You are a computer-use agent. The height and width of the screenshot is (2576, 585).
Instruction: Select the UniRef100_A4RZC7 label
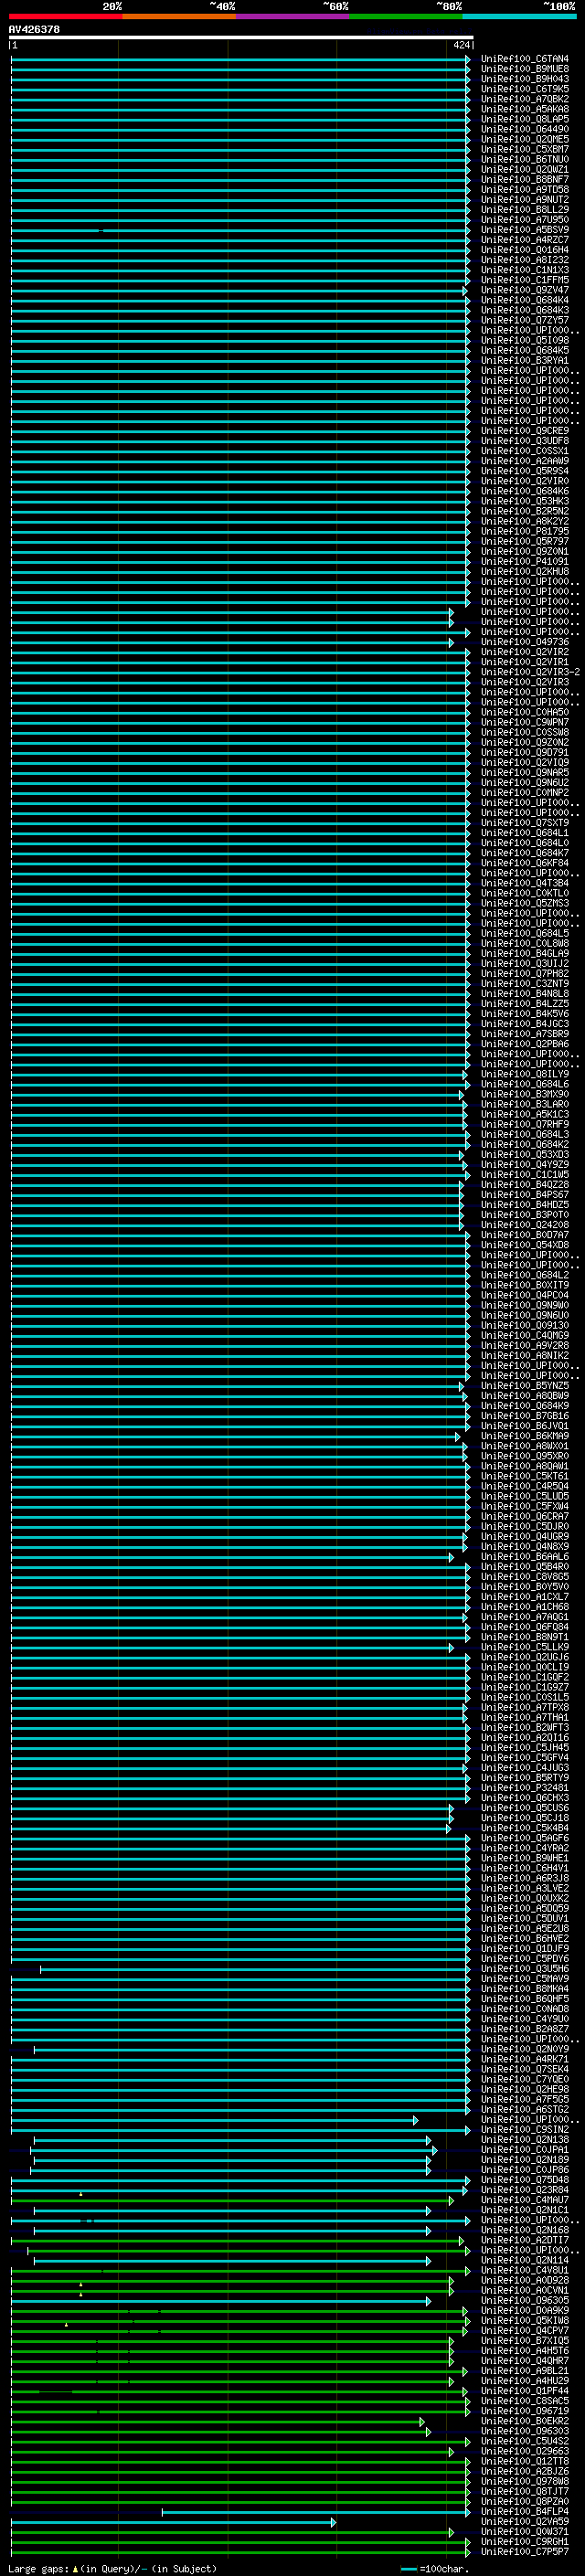pyautogui.click(x=524, y=240)
